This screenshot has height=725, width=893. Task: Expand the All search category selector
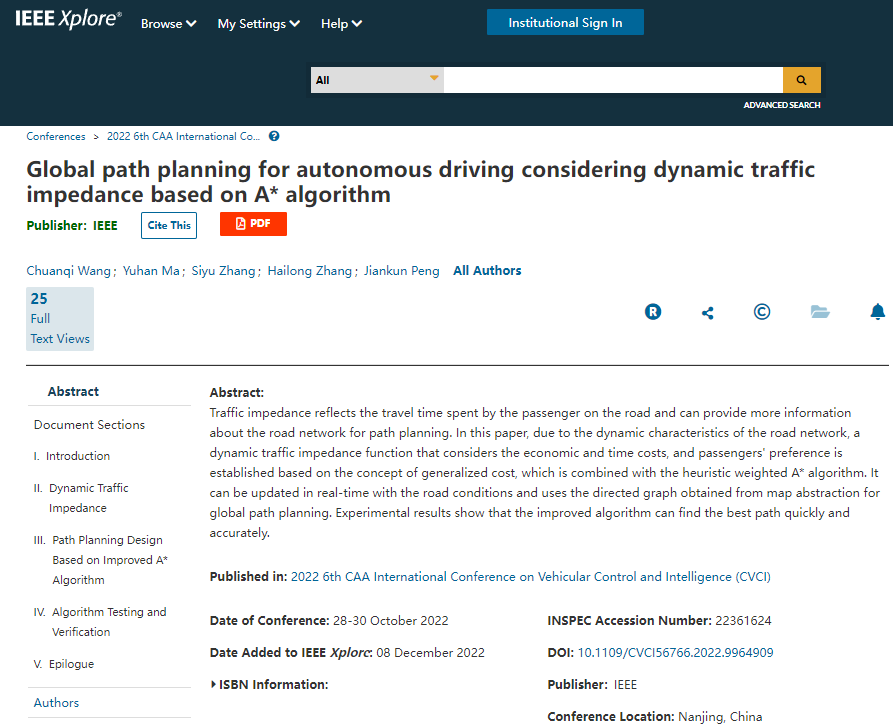point(377,80)
